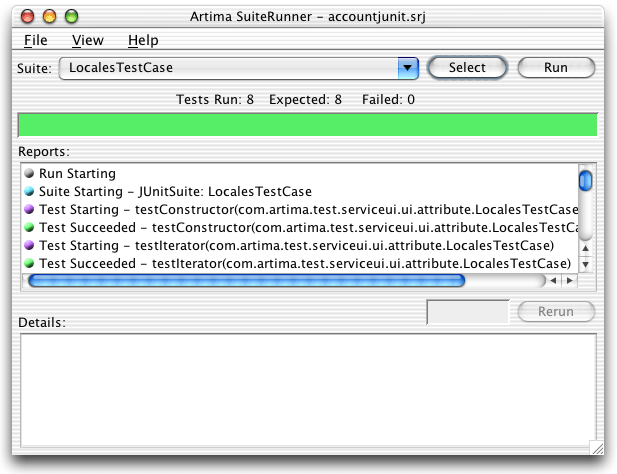Click inside the Details text area
The image size is (617, 474).
[308, 390]
